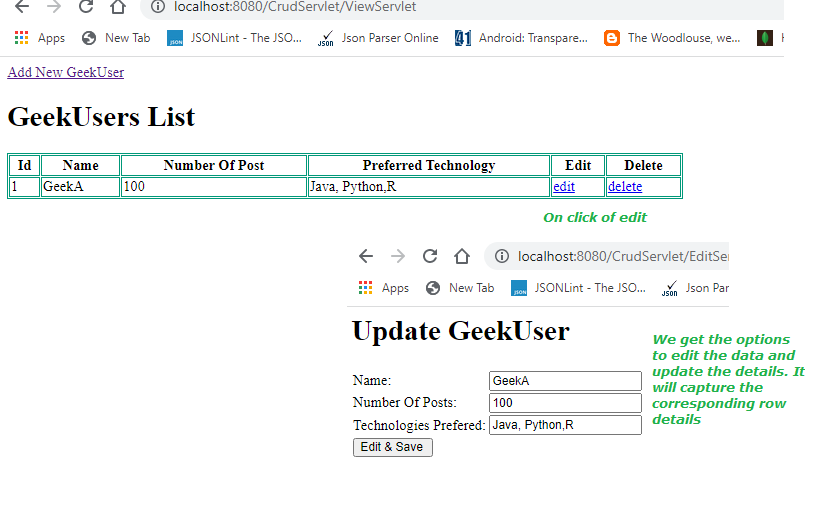Click the Delete column header

click(x=643, y=165)
